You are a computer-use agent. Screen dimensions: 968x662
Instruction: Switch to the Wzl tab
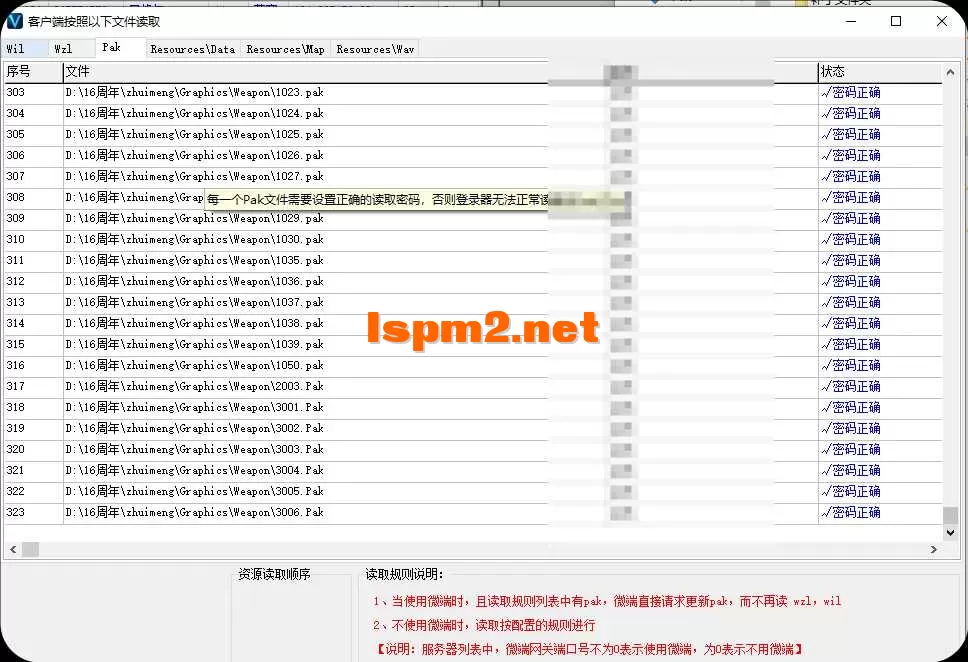click(x=71, y=49)
